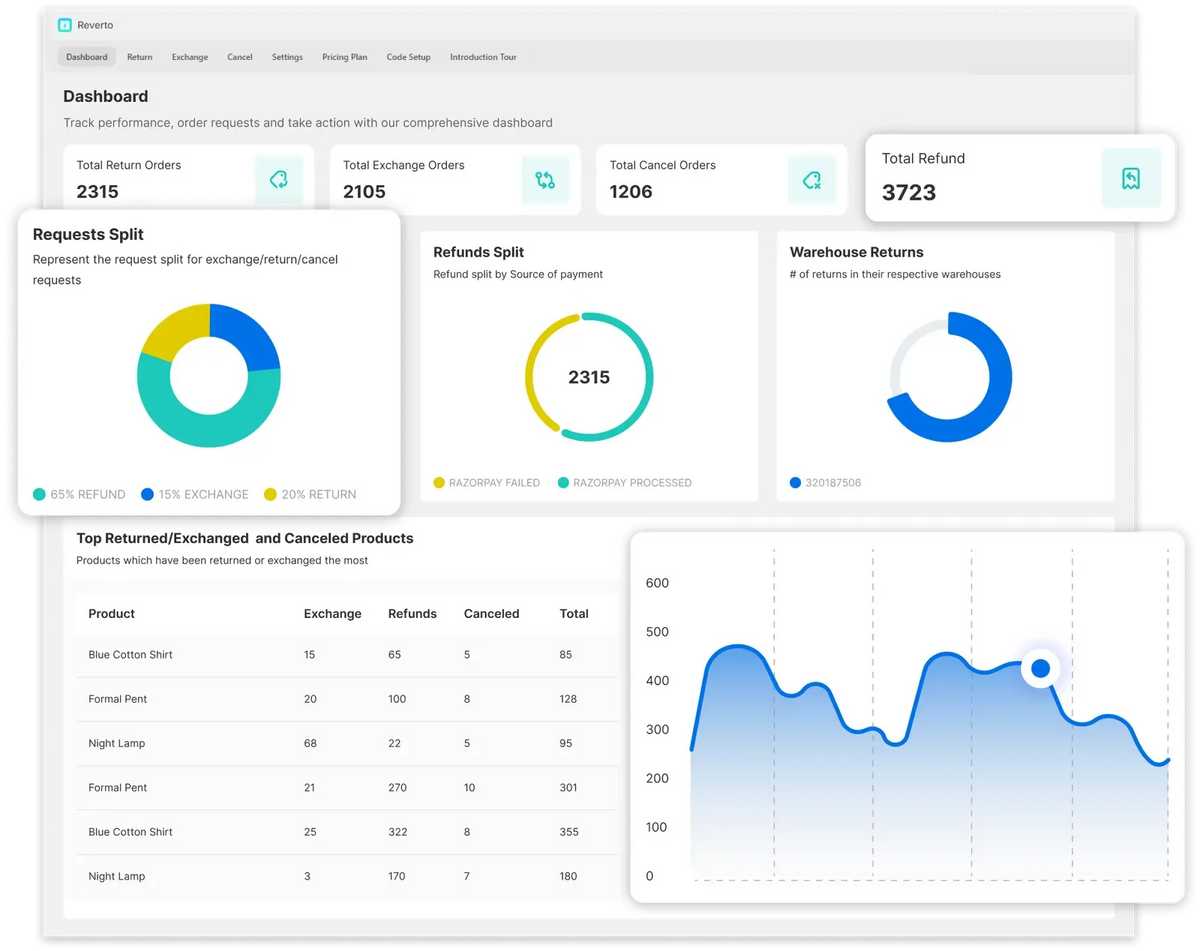Click the Refunds Split card title
Viewport: 1200px width, 951px height.
(x=479, y=252)
